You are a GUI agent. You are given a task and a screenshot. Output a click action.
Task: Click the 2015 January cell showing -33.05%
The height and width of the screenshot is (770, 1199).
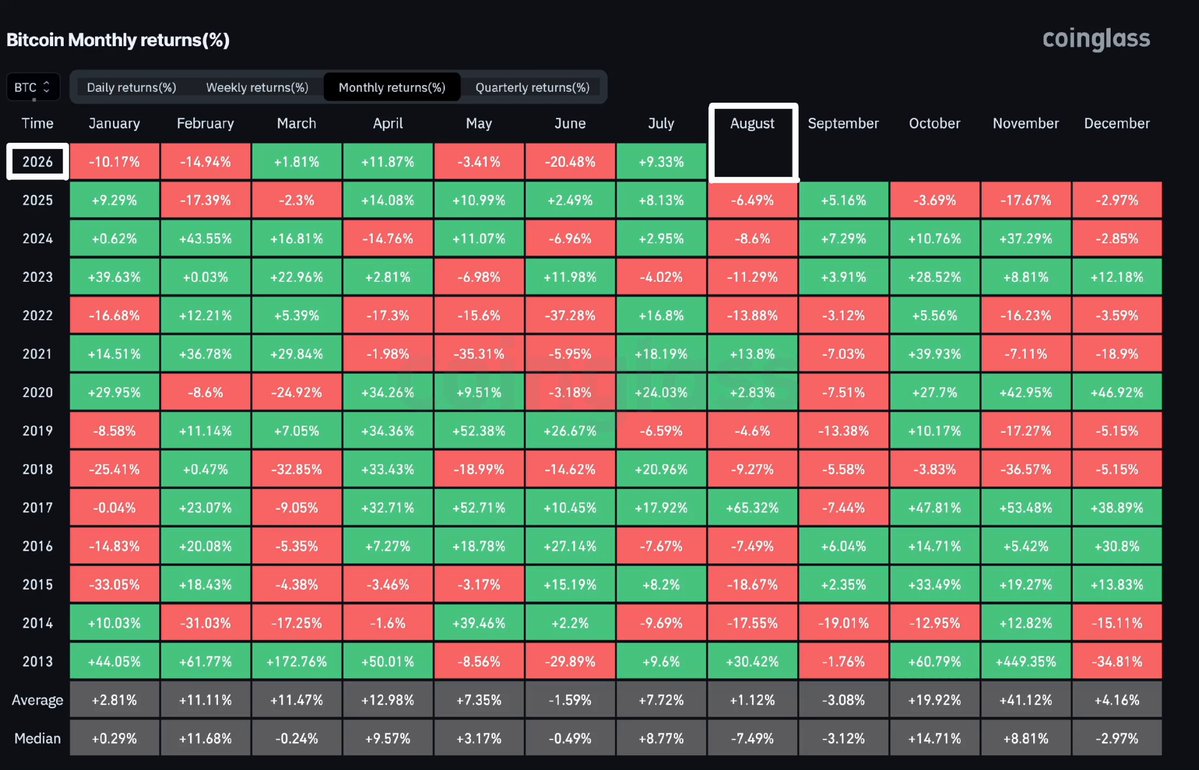click(114, 585)
